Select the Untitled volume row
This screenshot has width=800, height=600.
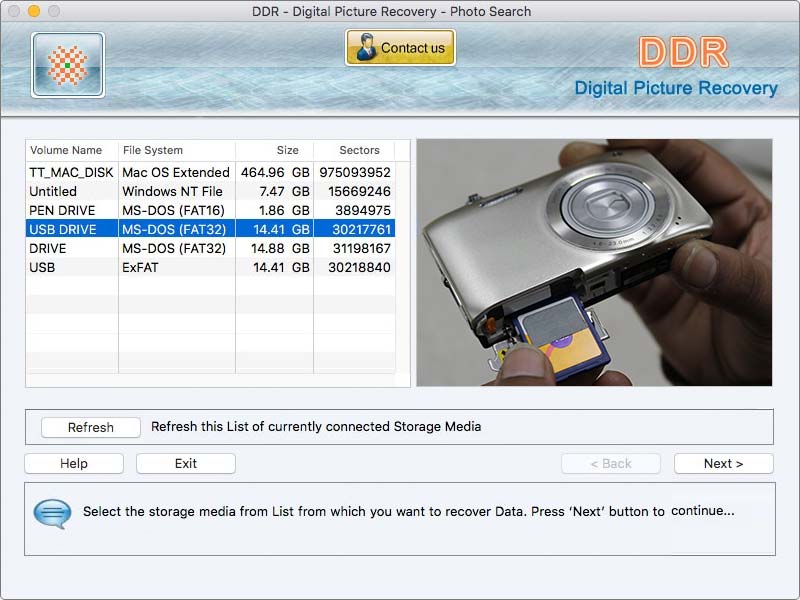tap(210, 191)
